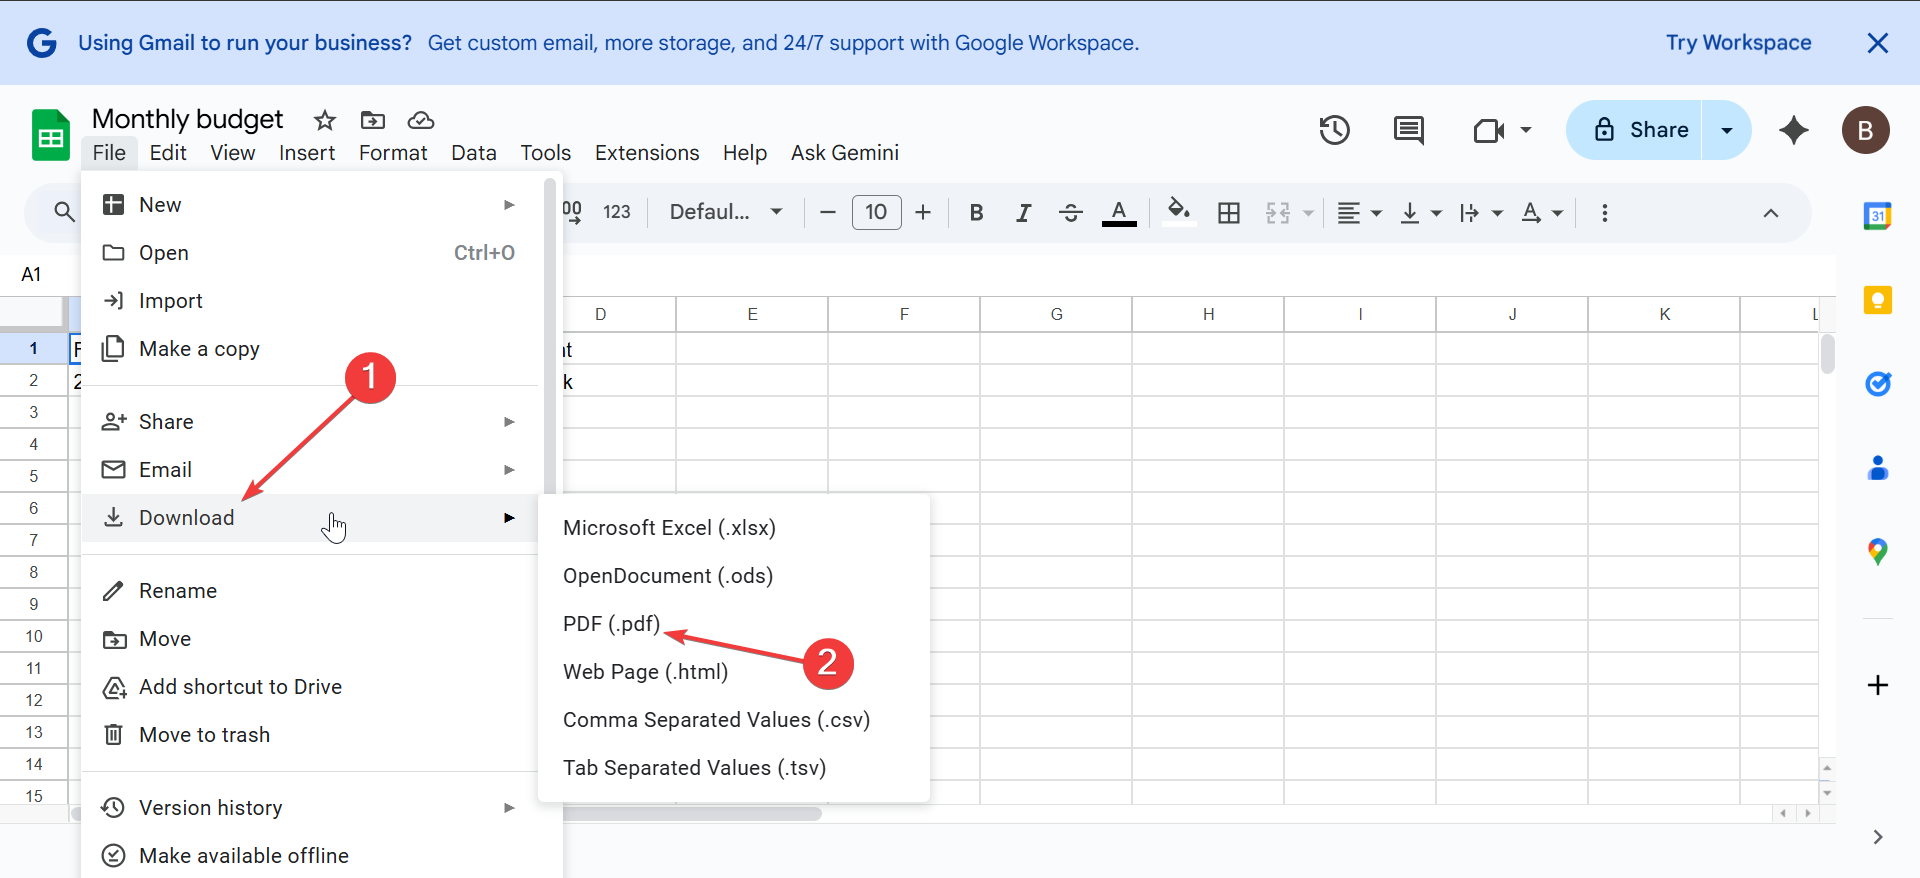
Task: Open the Default font dropdown
Action: 725,212
